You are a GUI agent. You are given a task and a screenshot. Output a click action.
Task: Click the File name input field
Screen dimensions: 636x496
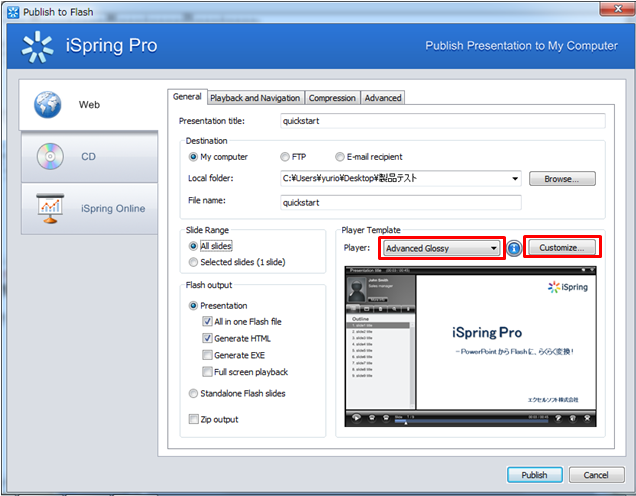click(x=401, y=202)
